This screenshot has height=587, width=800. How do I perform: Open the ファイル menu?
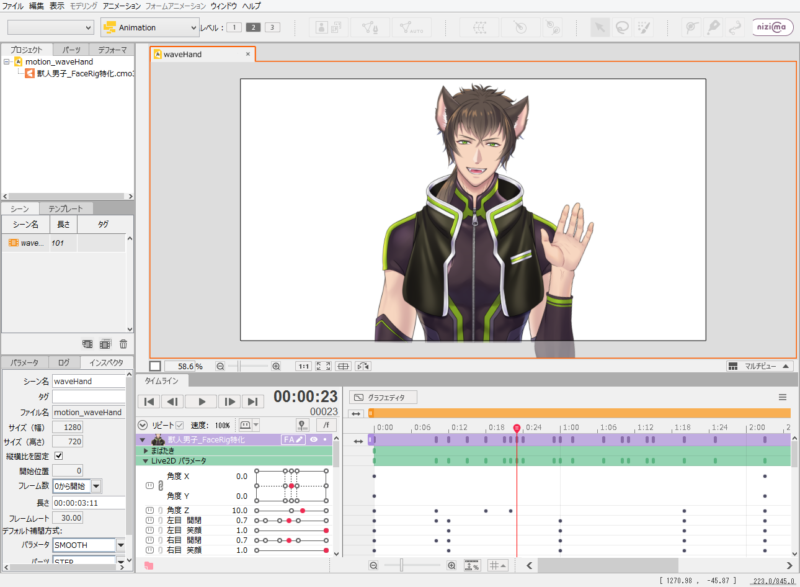13,6
